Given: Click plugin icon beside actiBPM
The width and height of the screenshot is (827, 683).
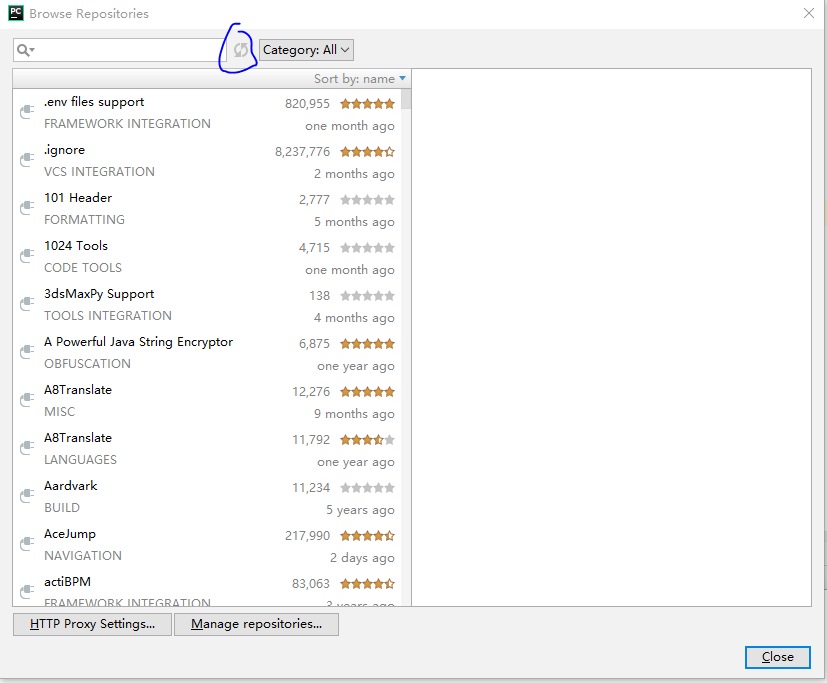Looking at the screenshot, I should point(27,592).
